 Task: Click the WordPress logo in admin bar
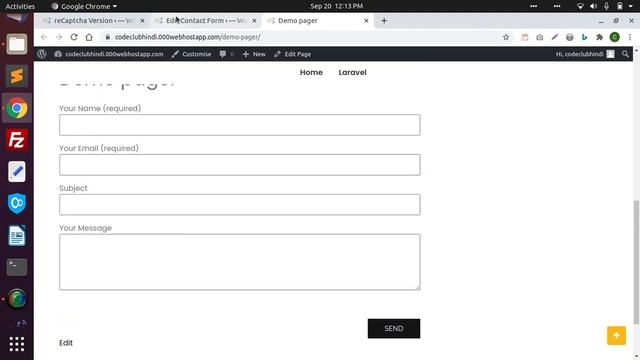(x=42, y=54)
